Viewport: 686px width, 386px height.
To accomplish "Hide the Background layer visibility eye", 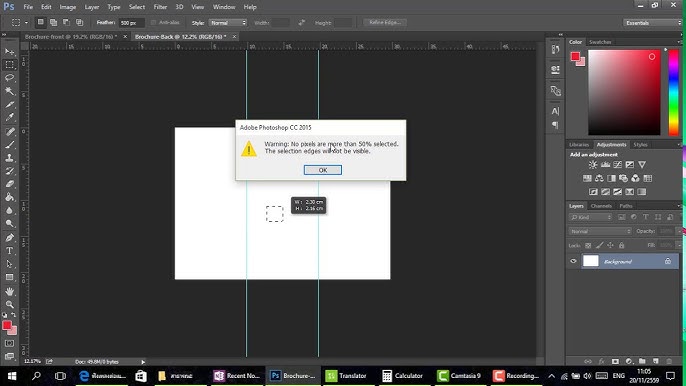I will point(573,261).
